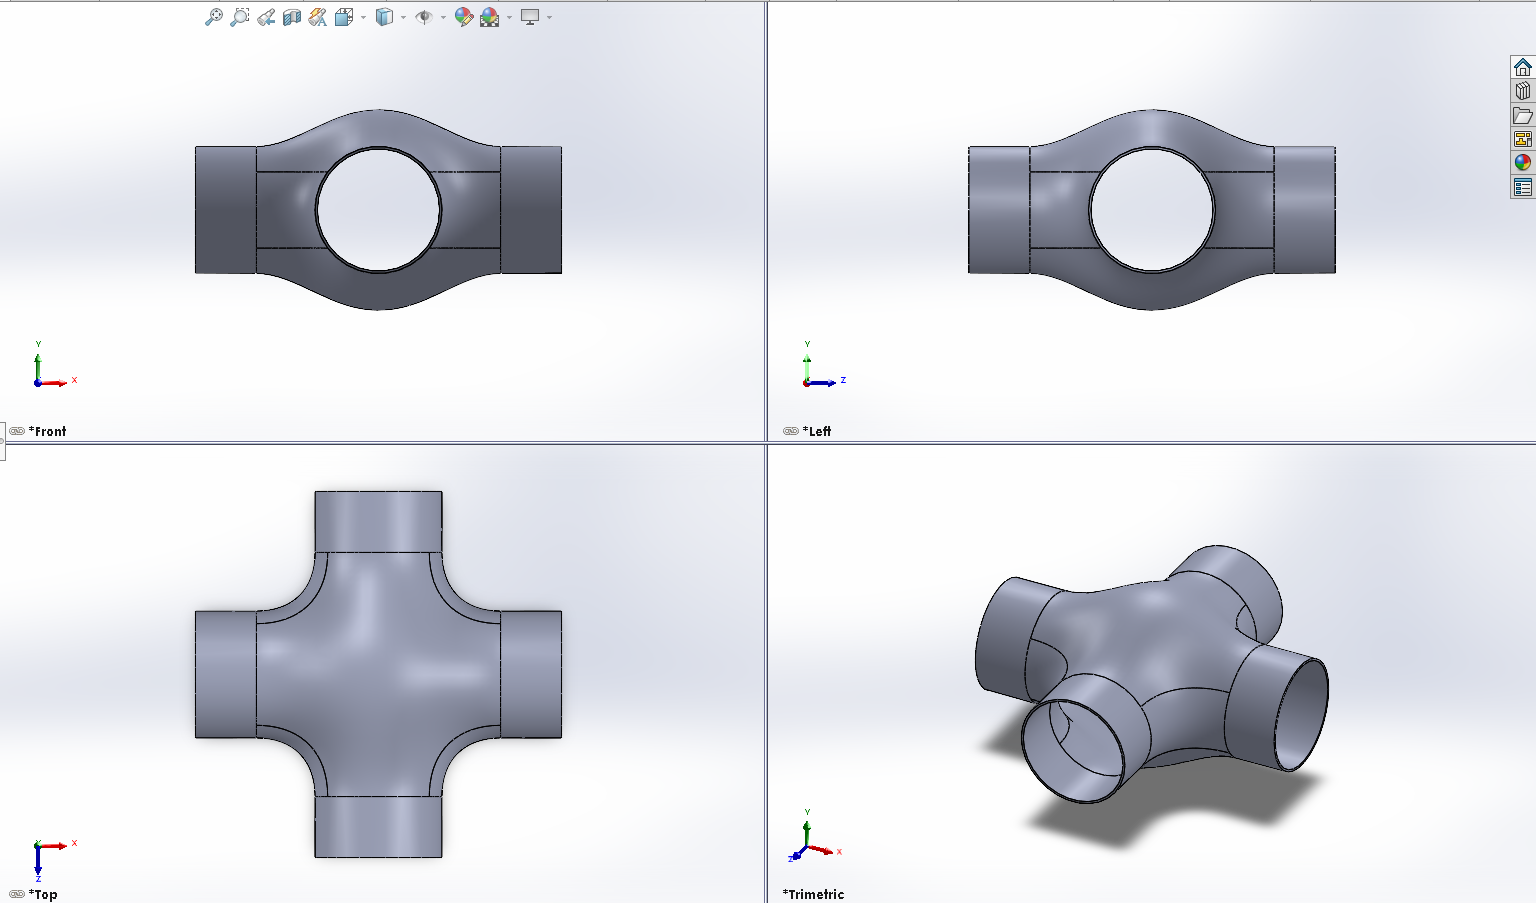Click the *Trimetric view label

813,894
